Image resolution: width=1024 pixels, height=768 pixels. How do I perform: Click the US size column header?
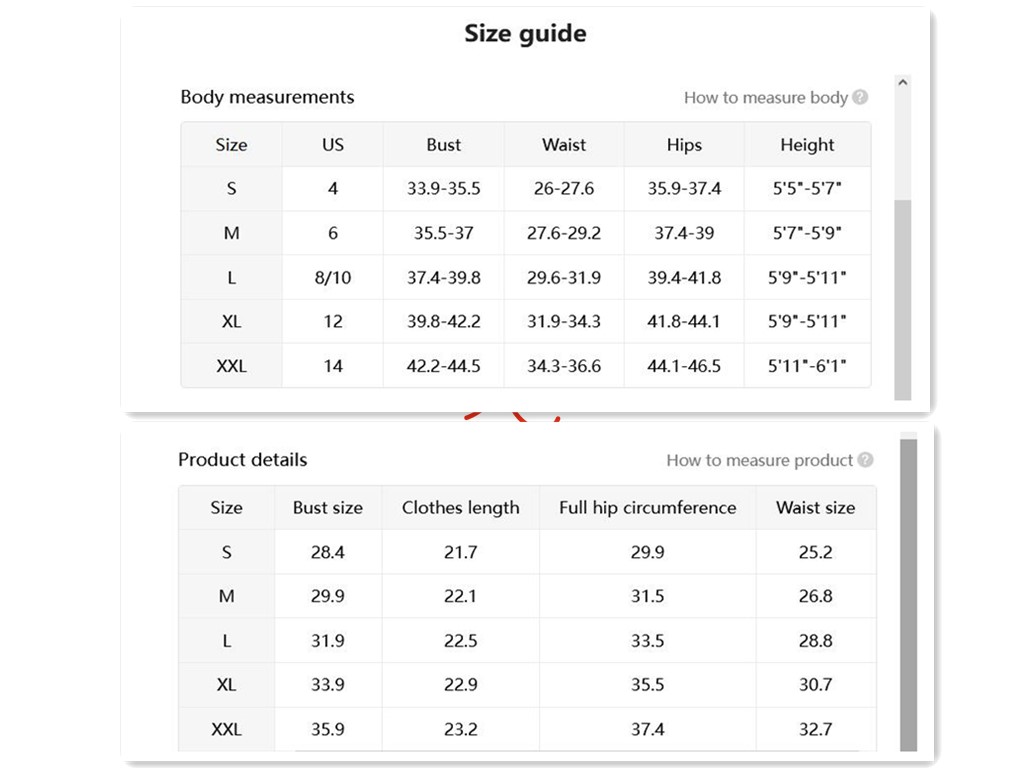(x=333, y=145)
